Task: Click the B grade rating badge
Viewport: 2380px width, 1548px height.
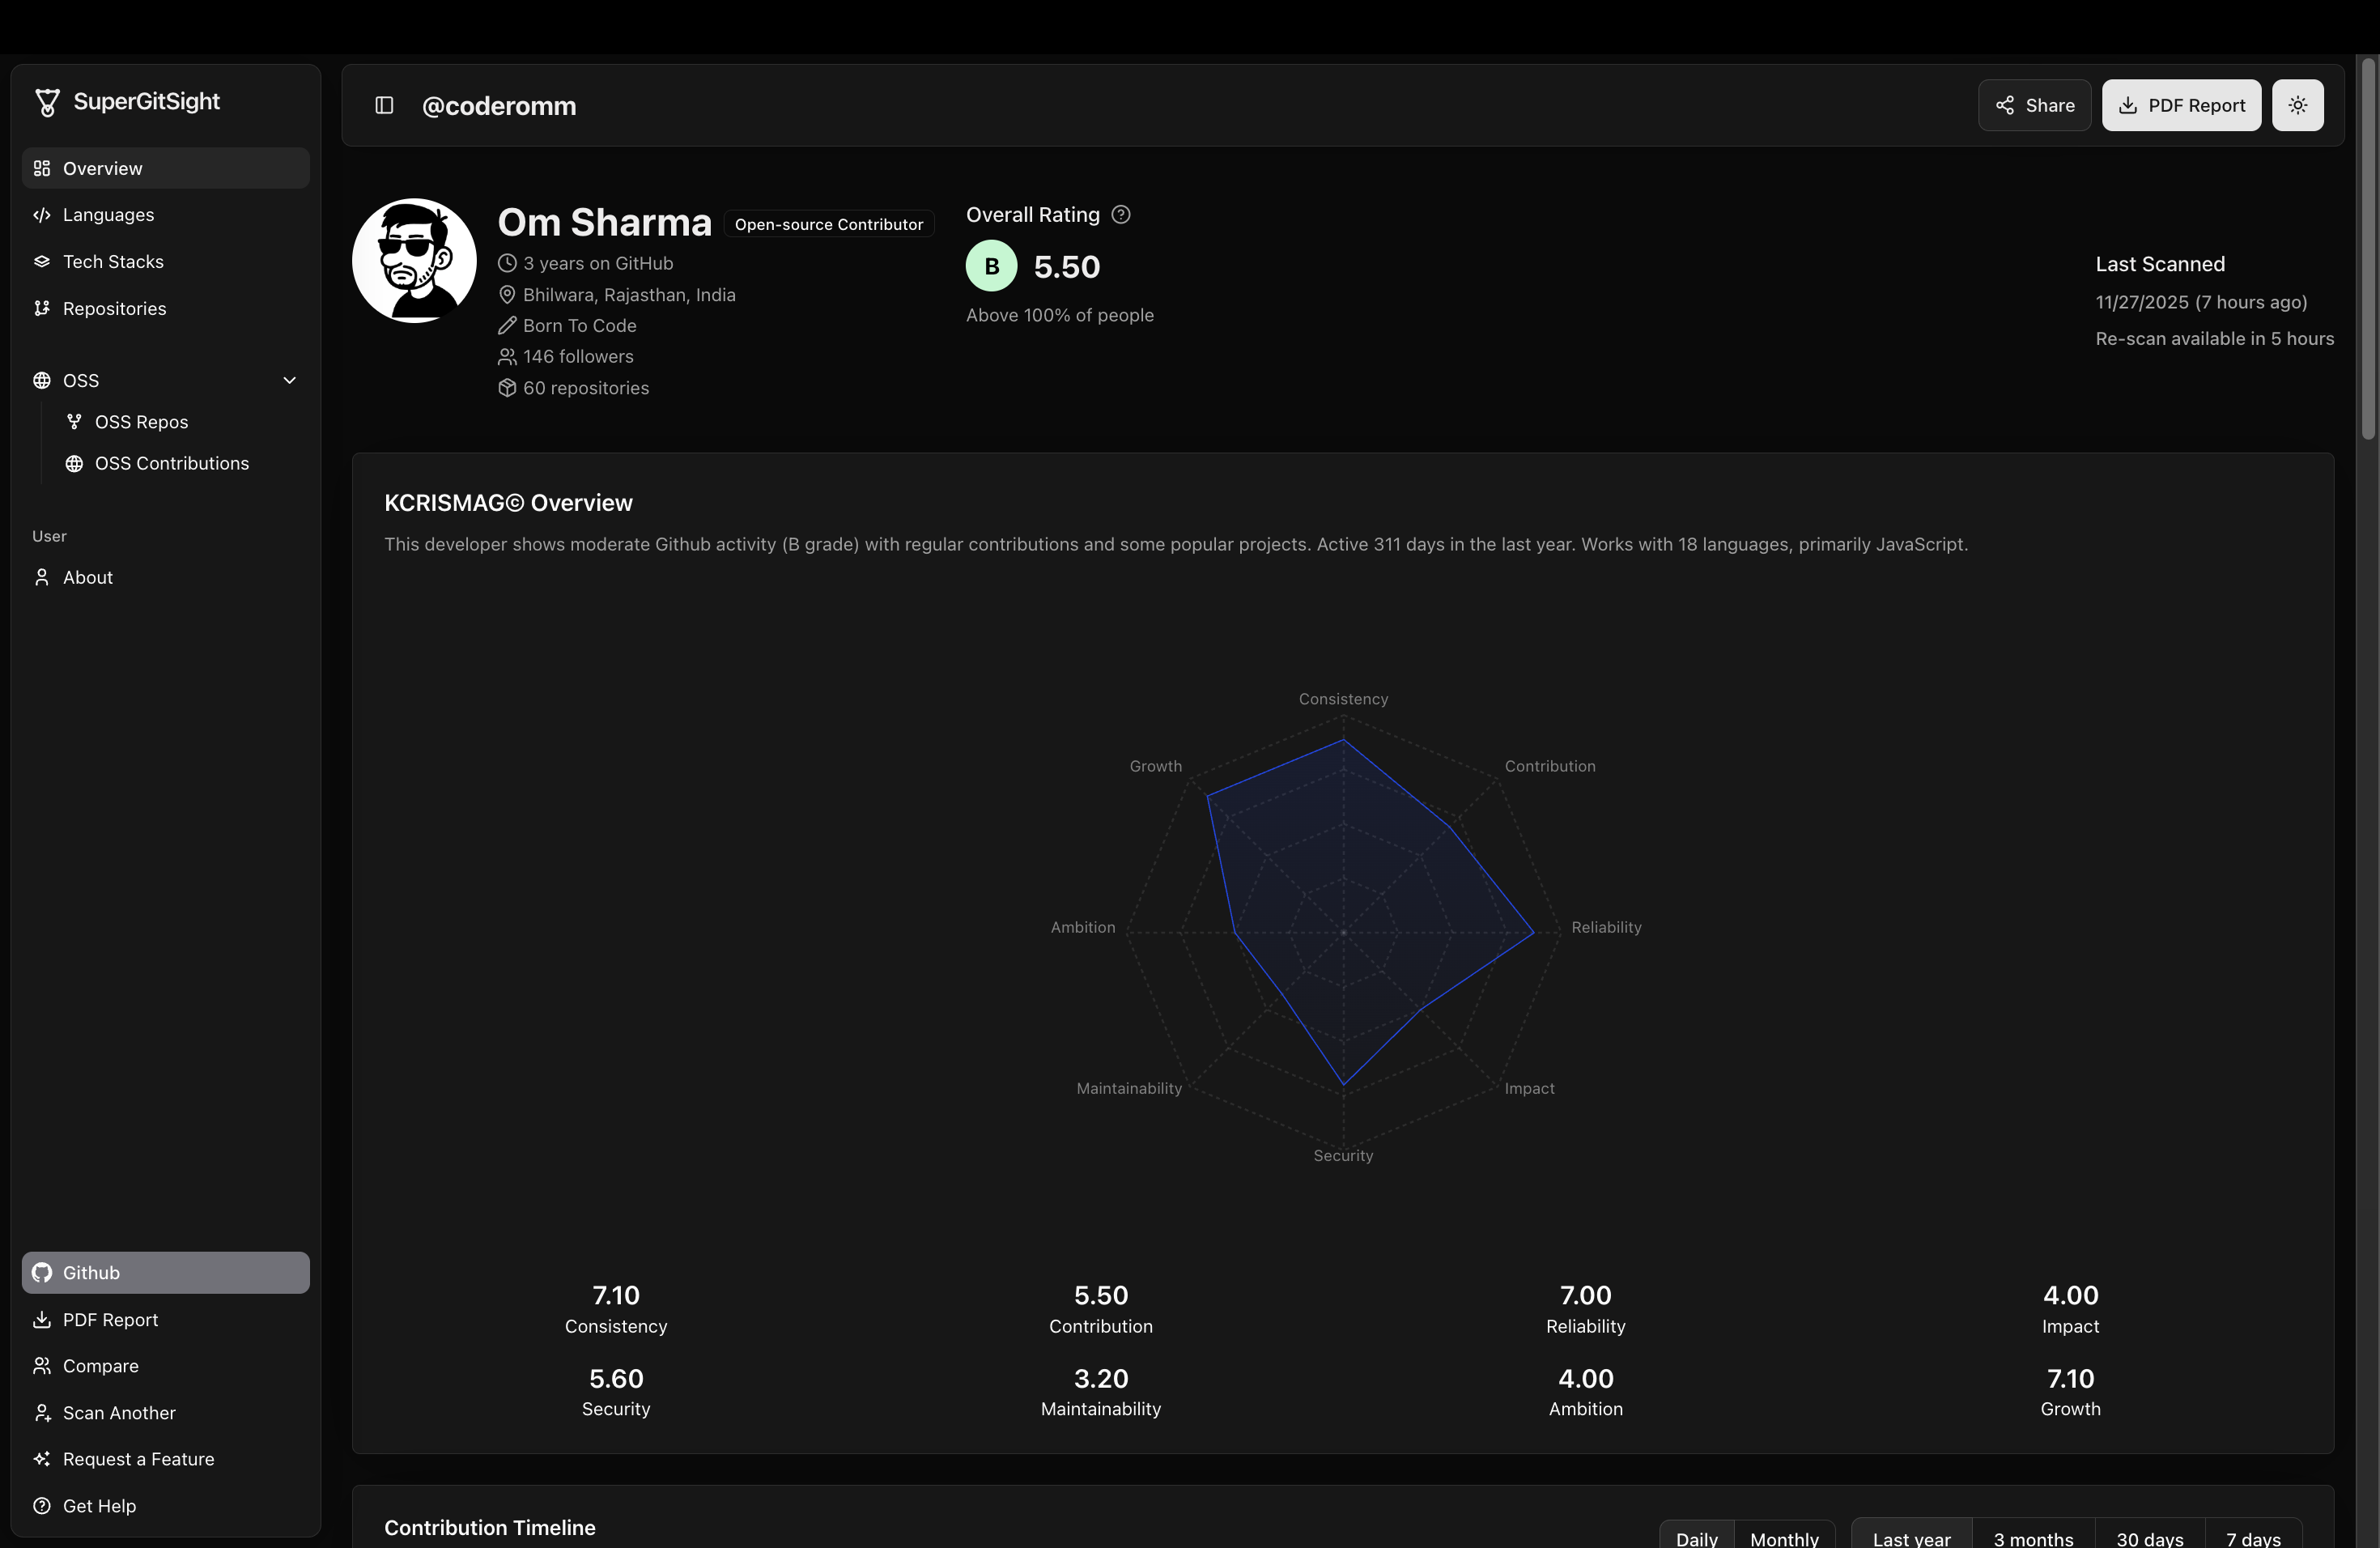Action: click(x=991, y=266)
